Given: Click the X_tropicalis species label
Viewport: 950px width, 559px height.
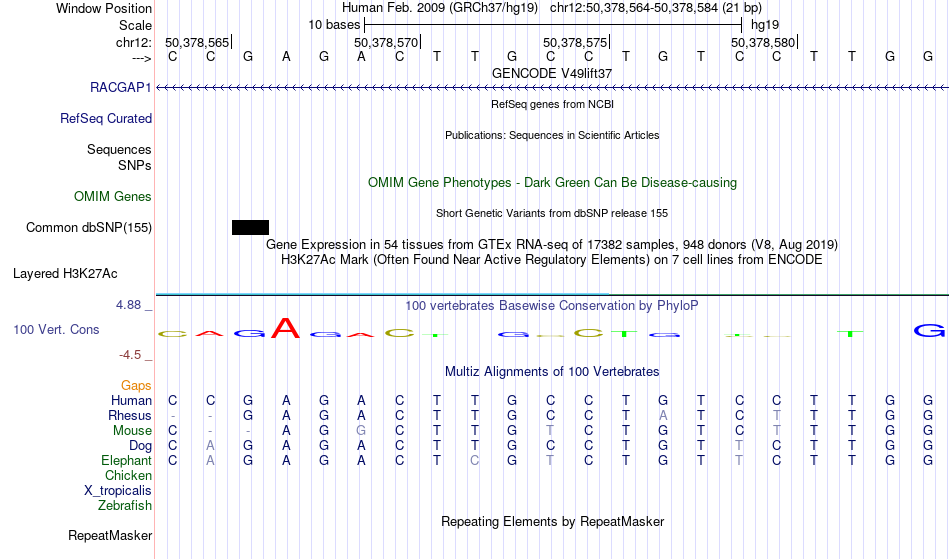Looking at the screenshot, I should [x=118, y=491].
